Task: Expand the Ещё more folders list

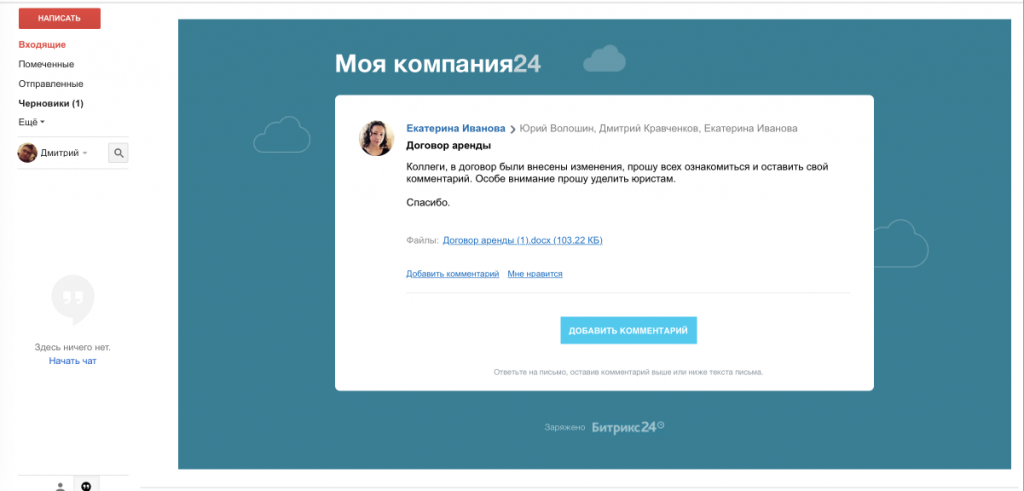Action: 31,122
